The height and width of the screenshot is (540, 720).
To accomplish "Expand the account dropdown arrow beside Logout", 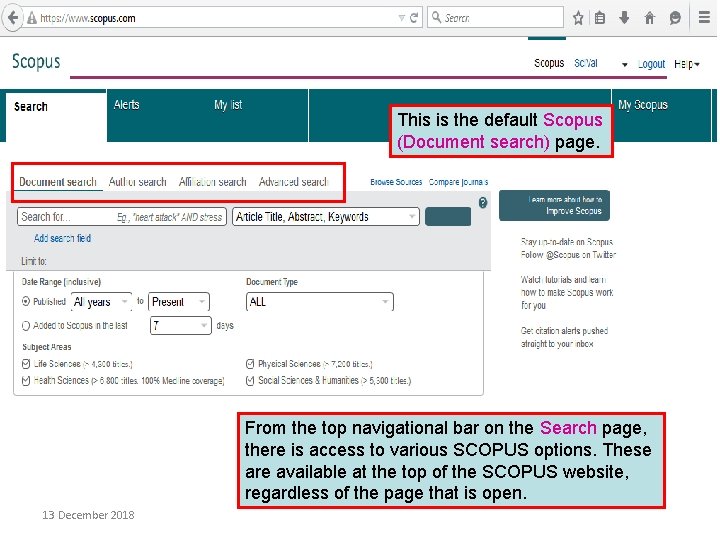I will coord(624,65).
